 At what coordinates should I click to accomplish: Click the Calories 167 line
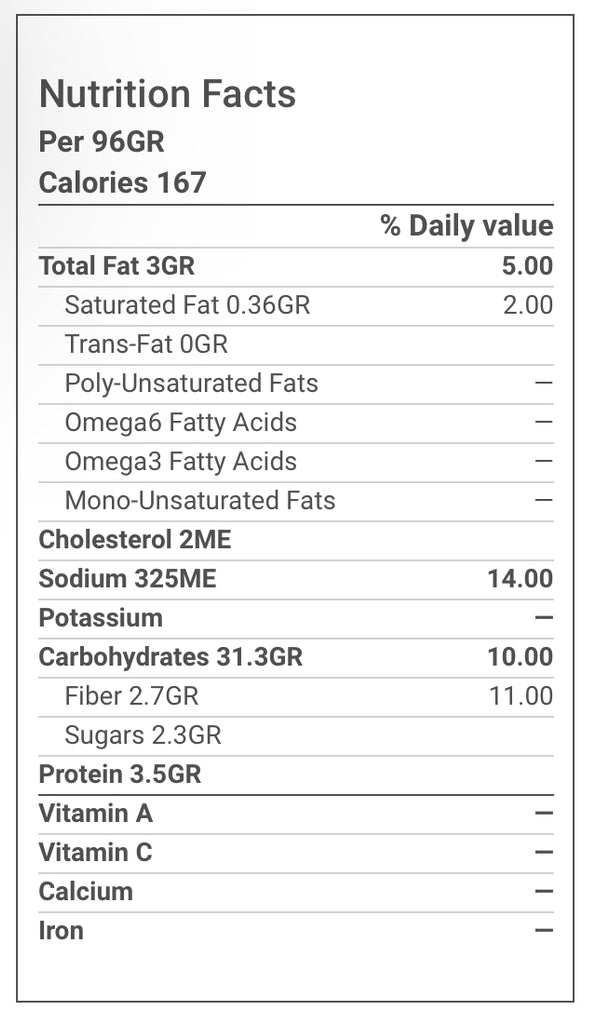122,182
